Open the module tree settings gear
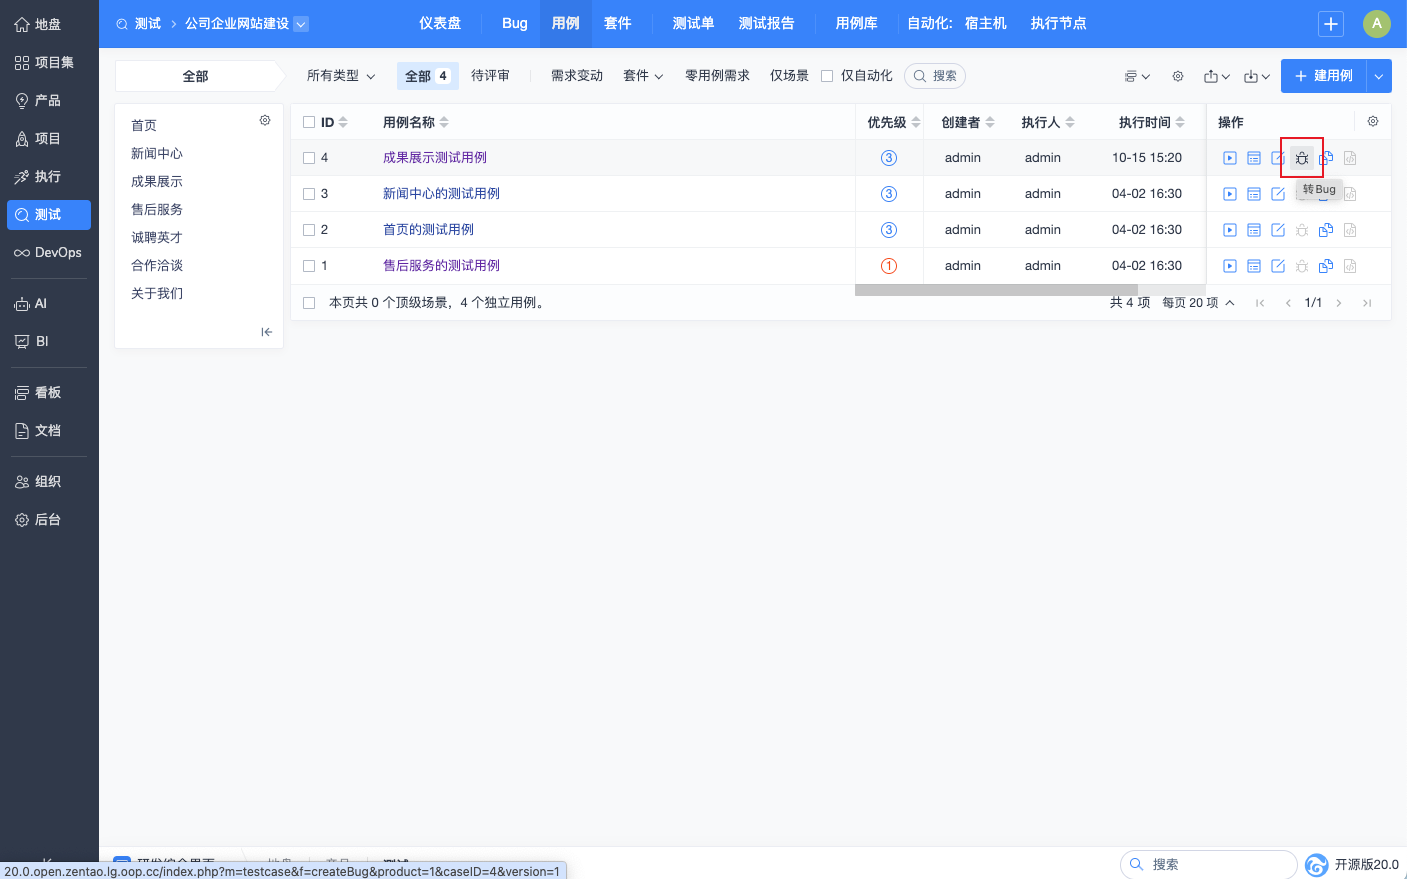1407x879 pixels. 265,120
